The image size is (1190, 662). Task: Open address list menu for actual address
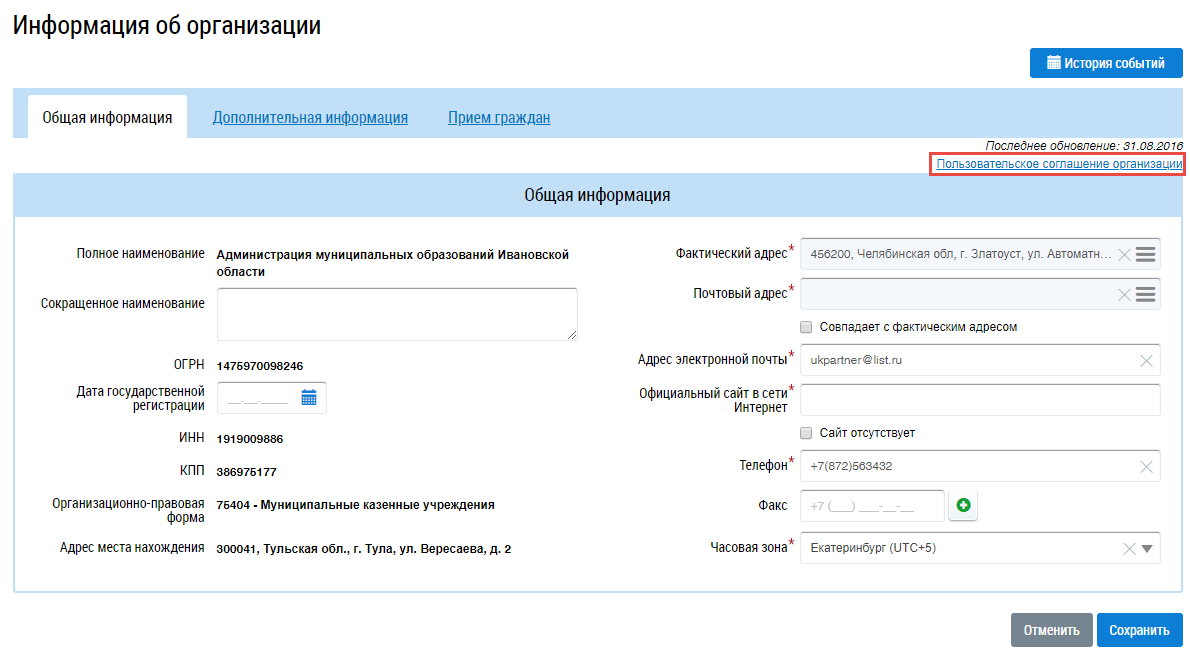pyautogui.click(x=1146, y=254)
